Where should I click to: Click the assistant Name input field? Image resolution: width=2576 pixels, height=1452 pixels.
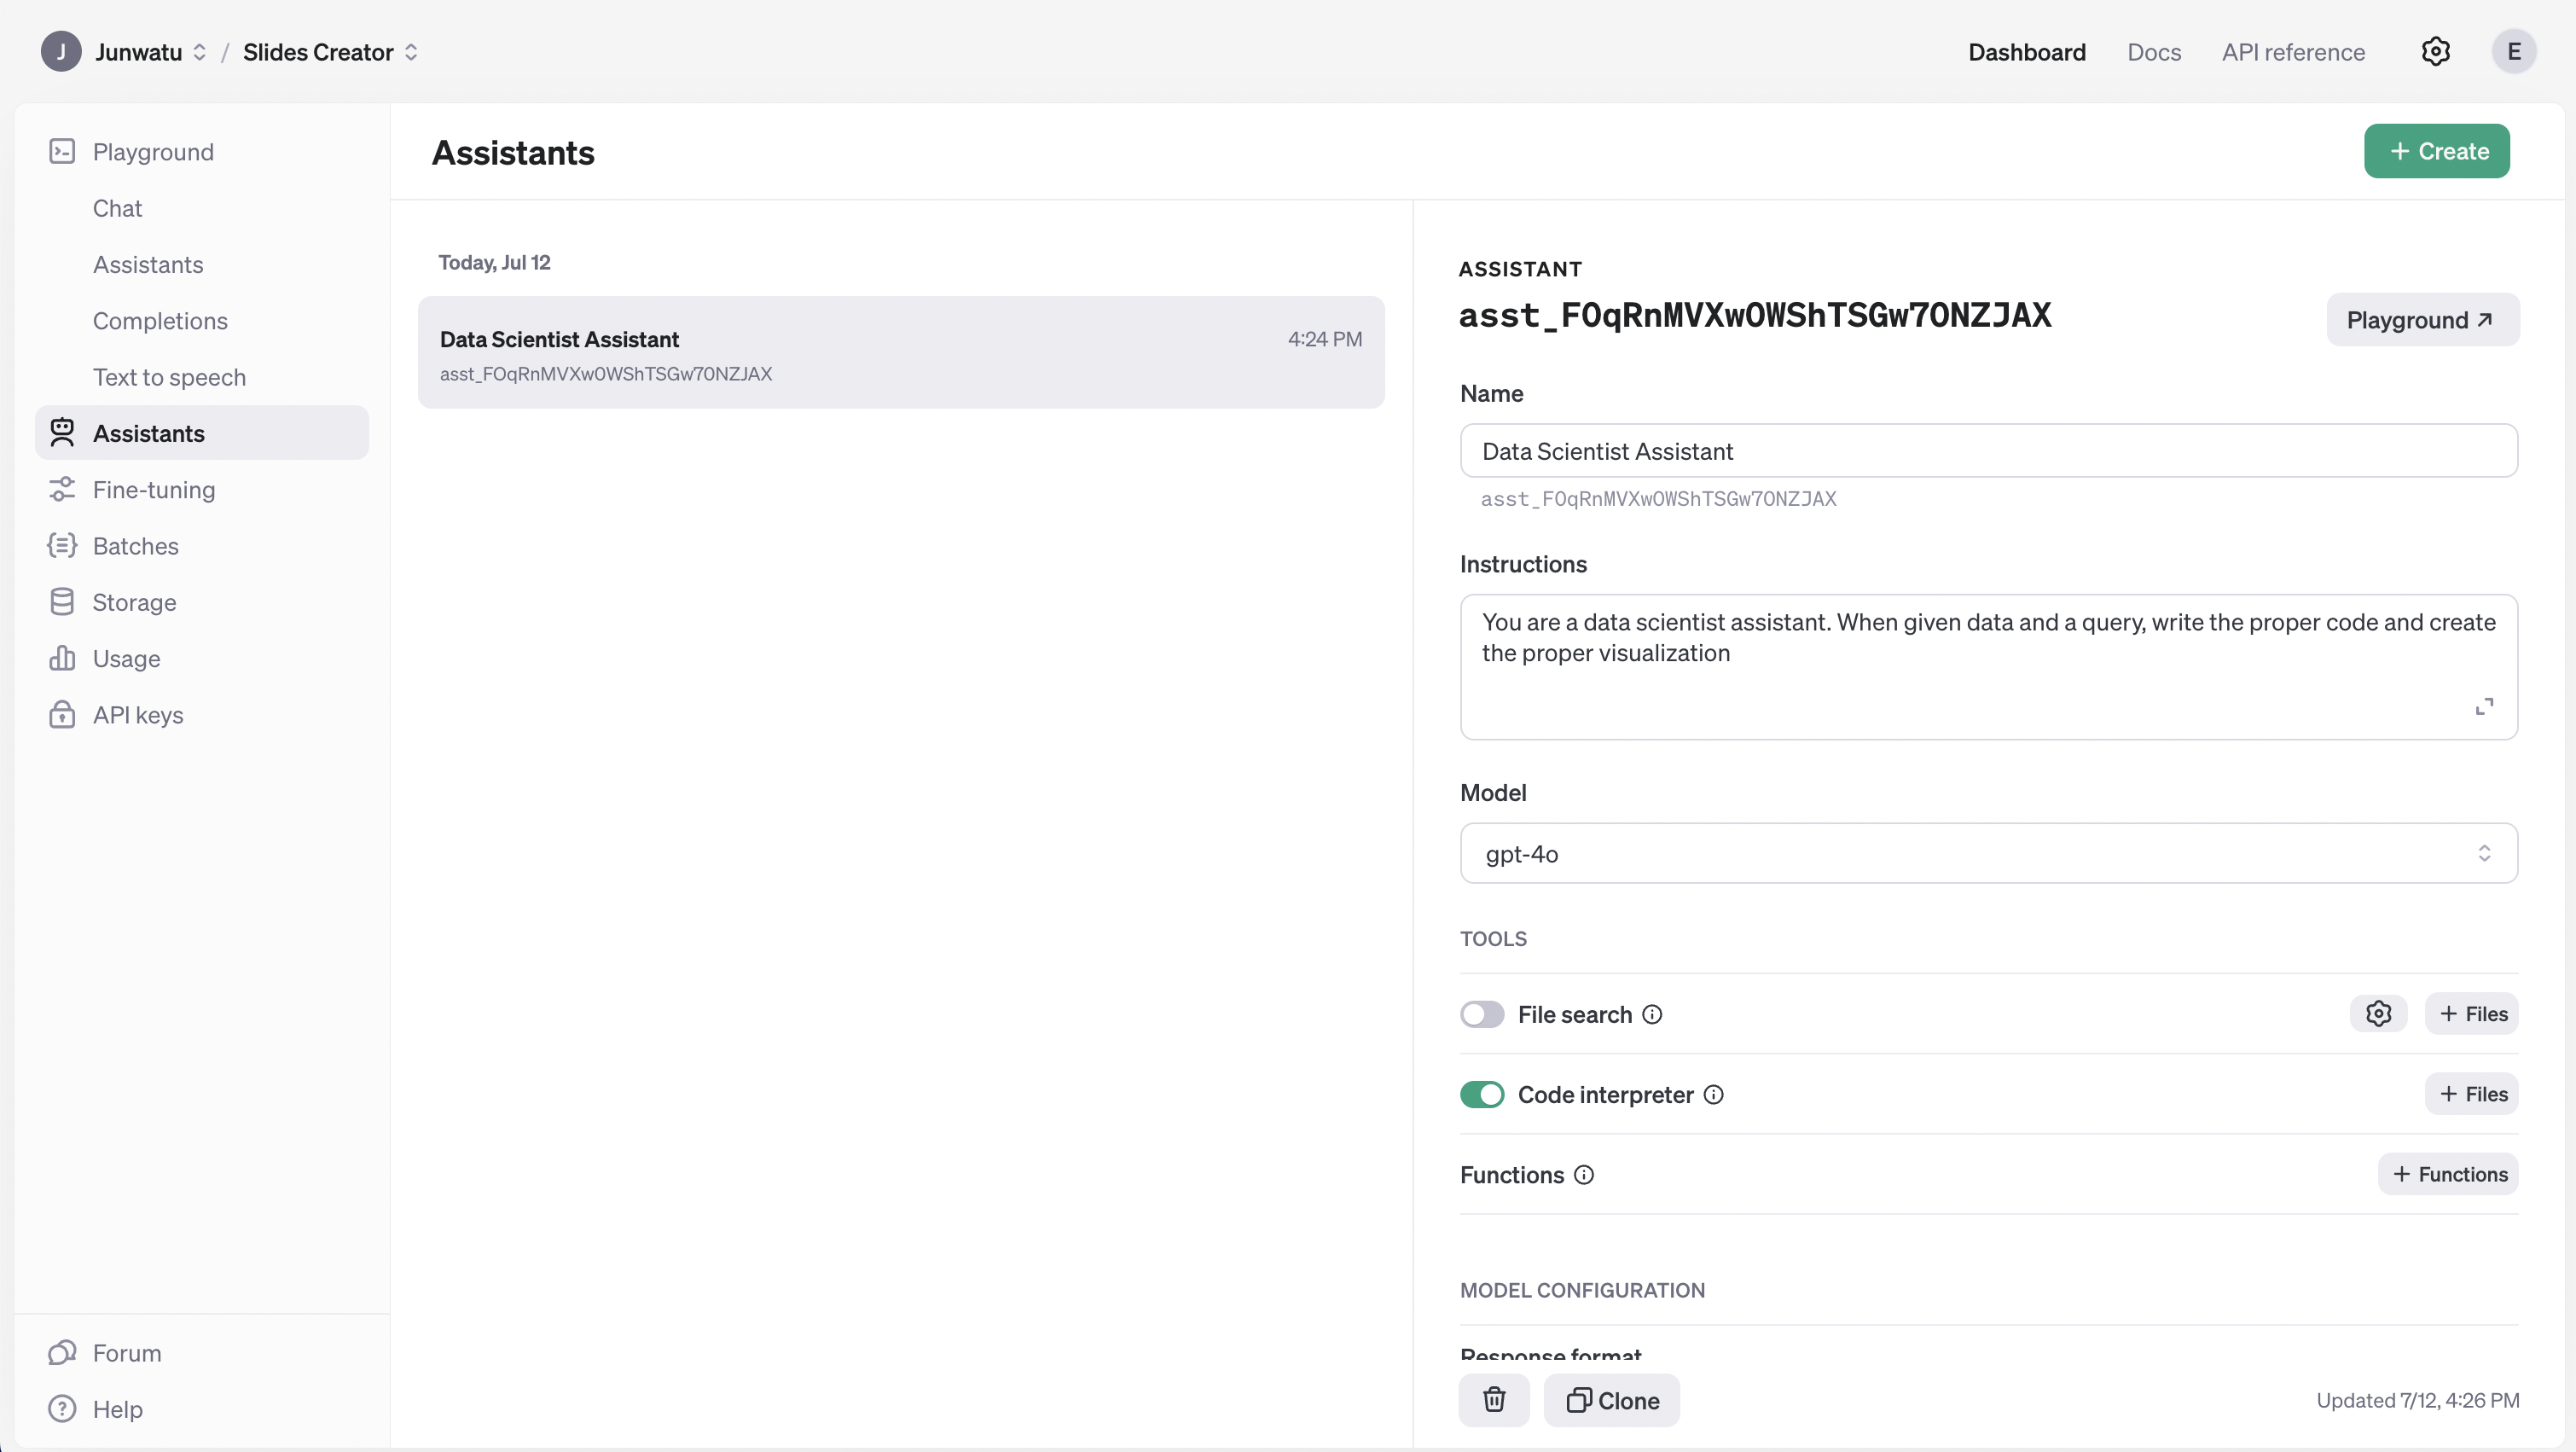1988,451
